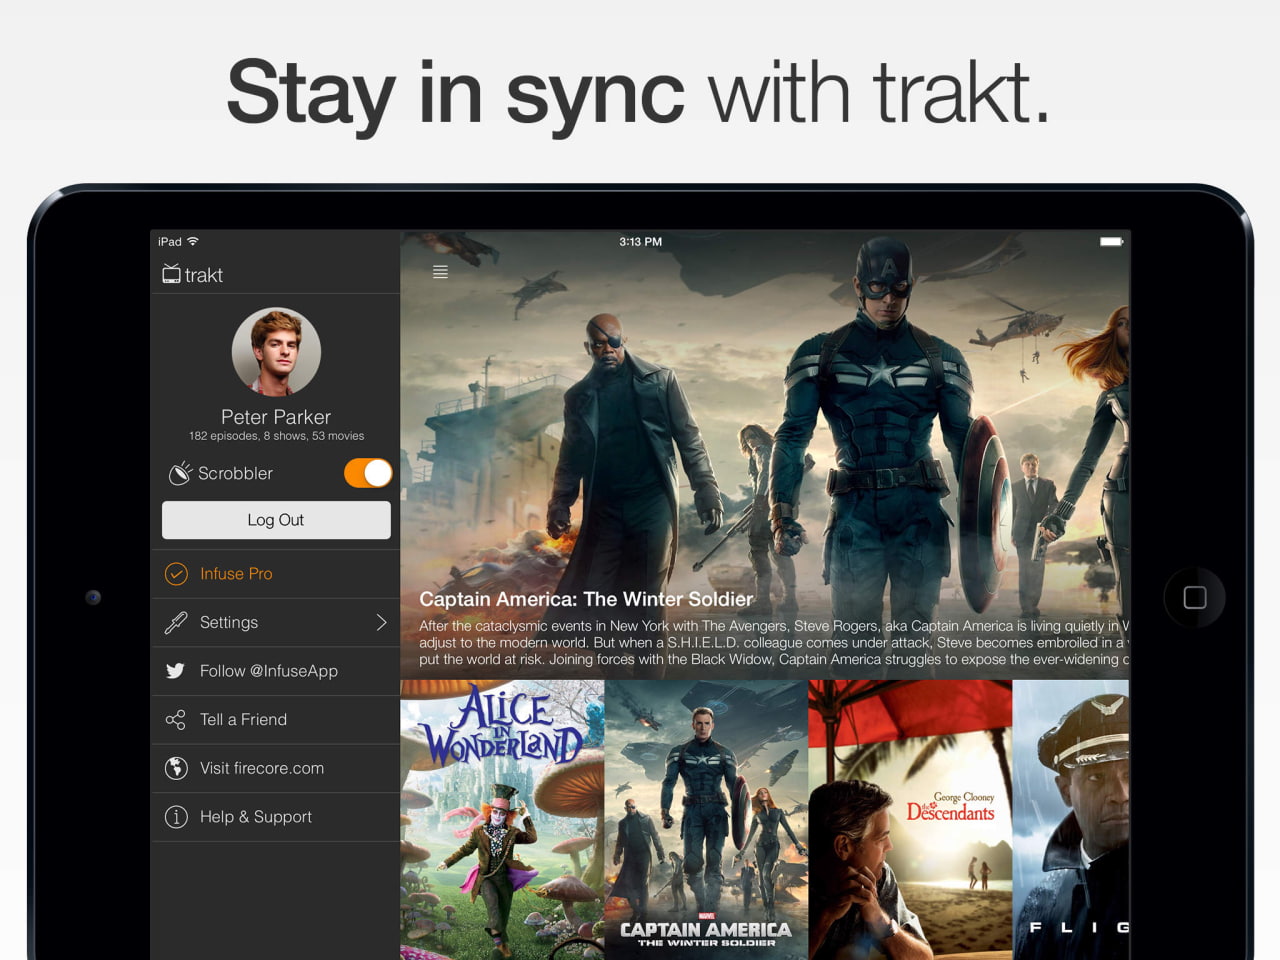Select the Infuse Pro menu entry

point(235,573)
